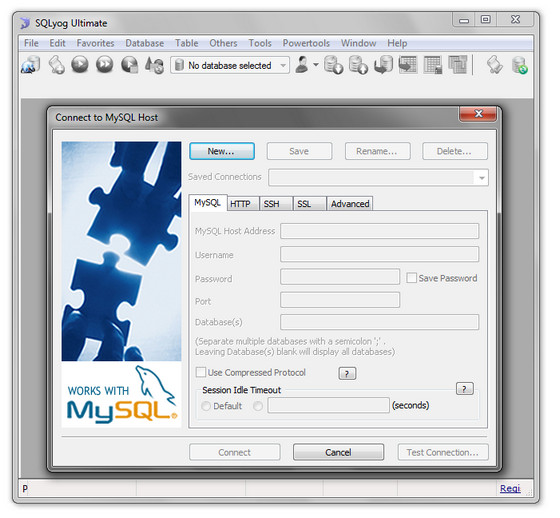Open the Session Idle Timeout help button
The image size is (560, 518).
465,389
